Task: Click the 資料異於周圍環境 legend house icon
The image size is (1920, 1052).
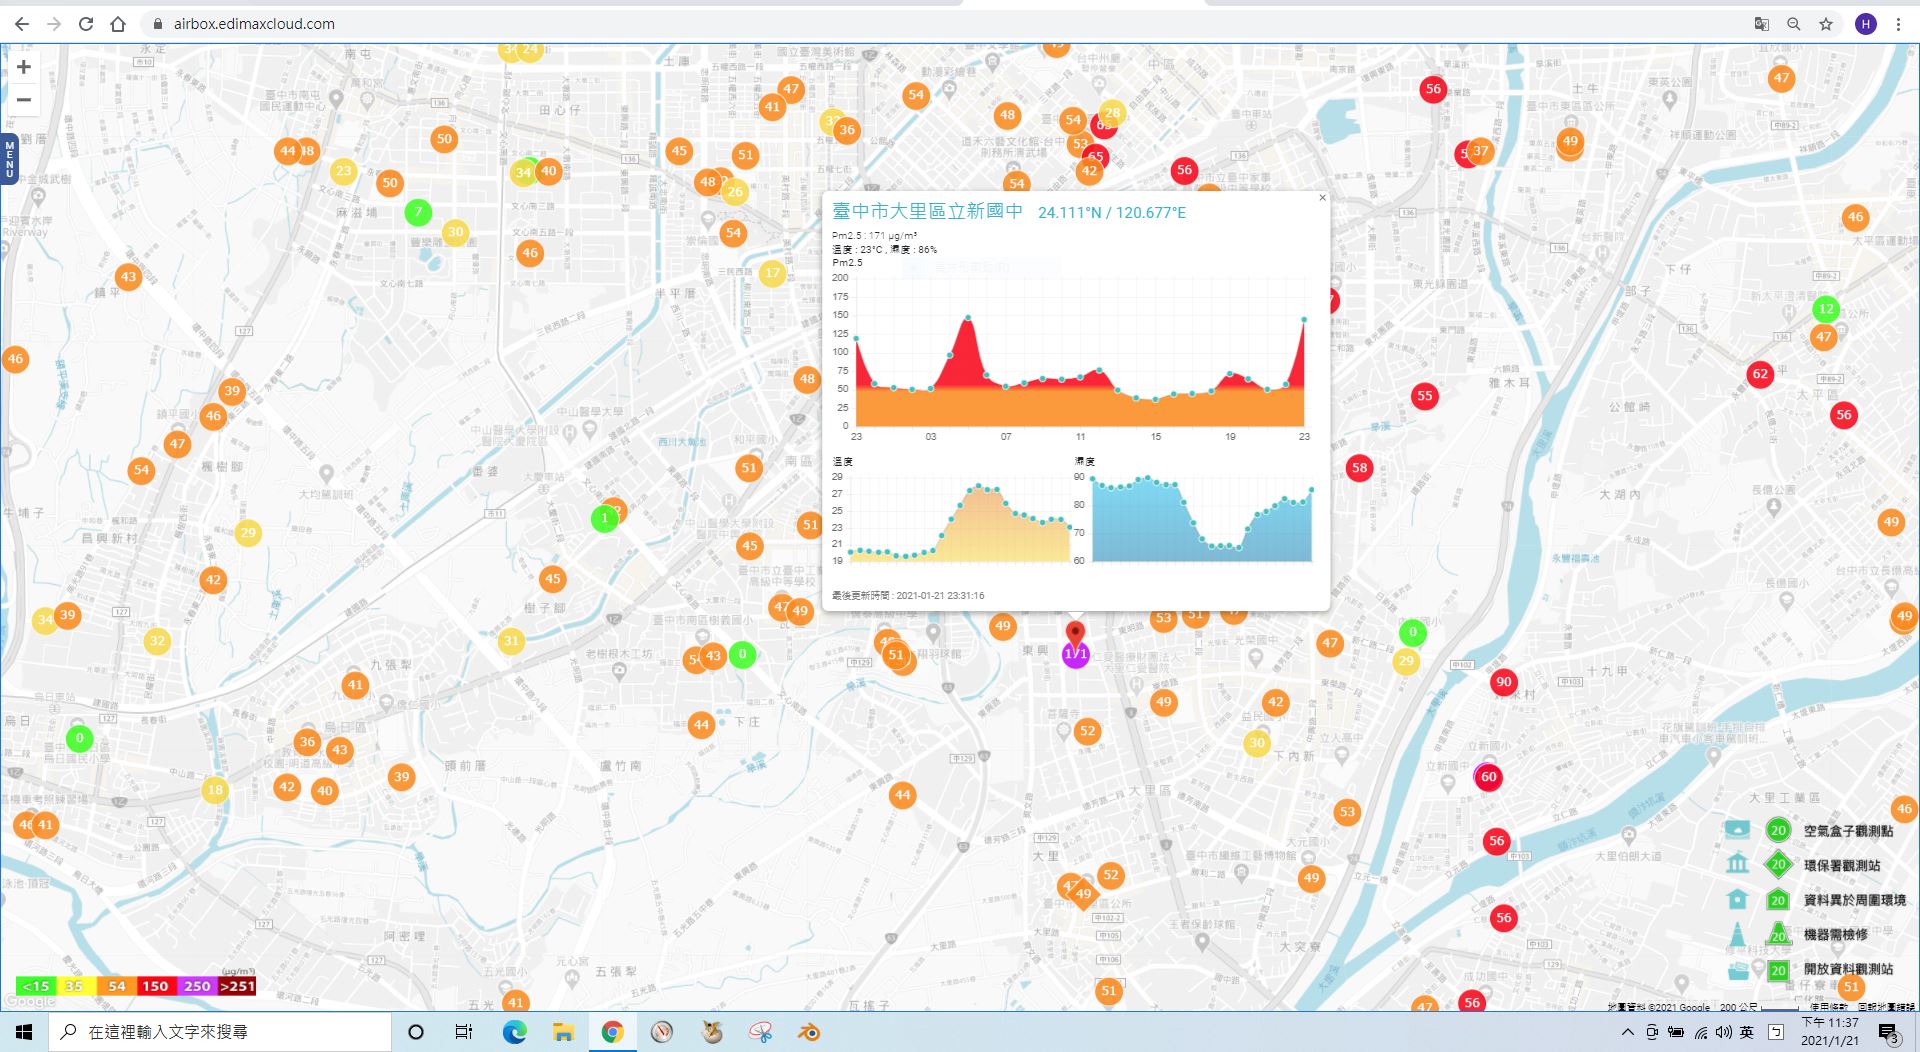Action: (1738, 899)
